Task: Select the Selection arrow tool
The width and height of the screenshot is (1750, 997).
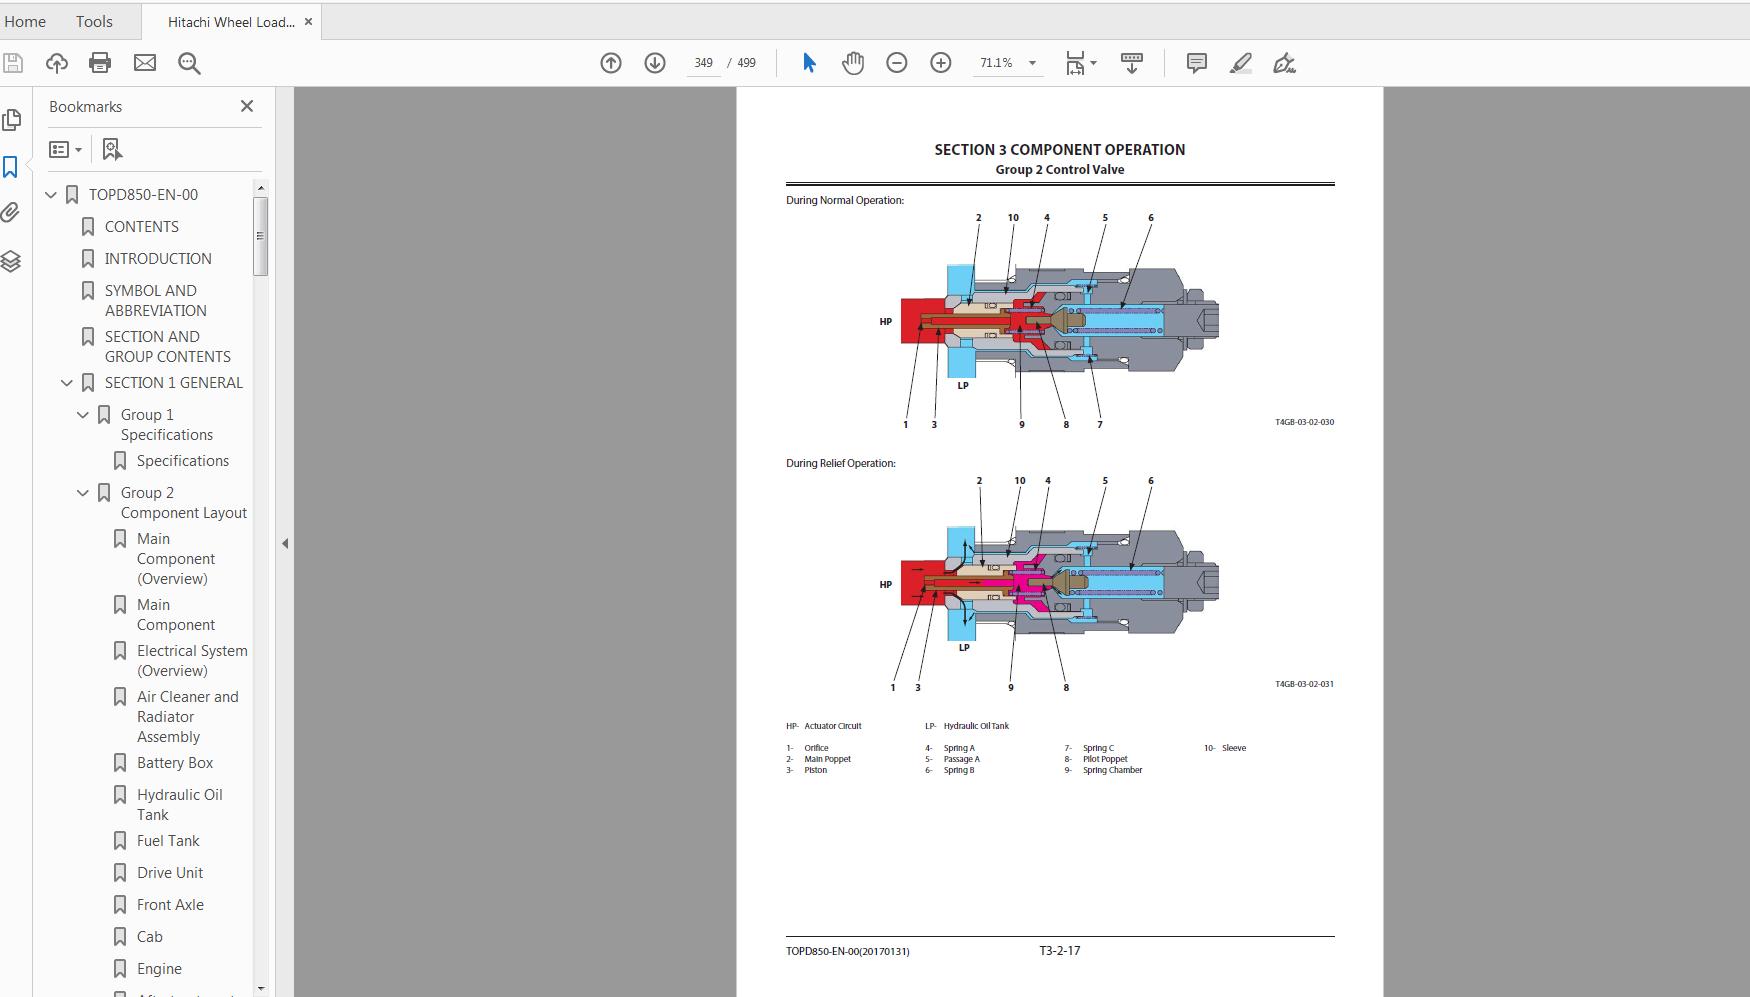Action: coord(809,62)
